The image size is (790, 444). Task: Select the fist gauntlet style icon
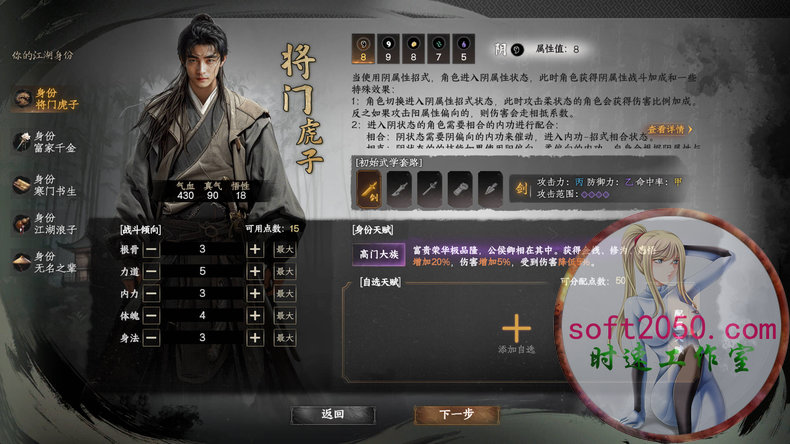(x=460, y=189)
